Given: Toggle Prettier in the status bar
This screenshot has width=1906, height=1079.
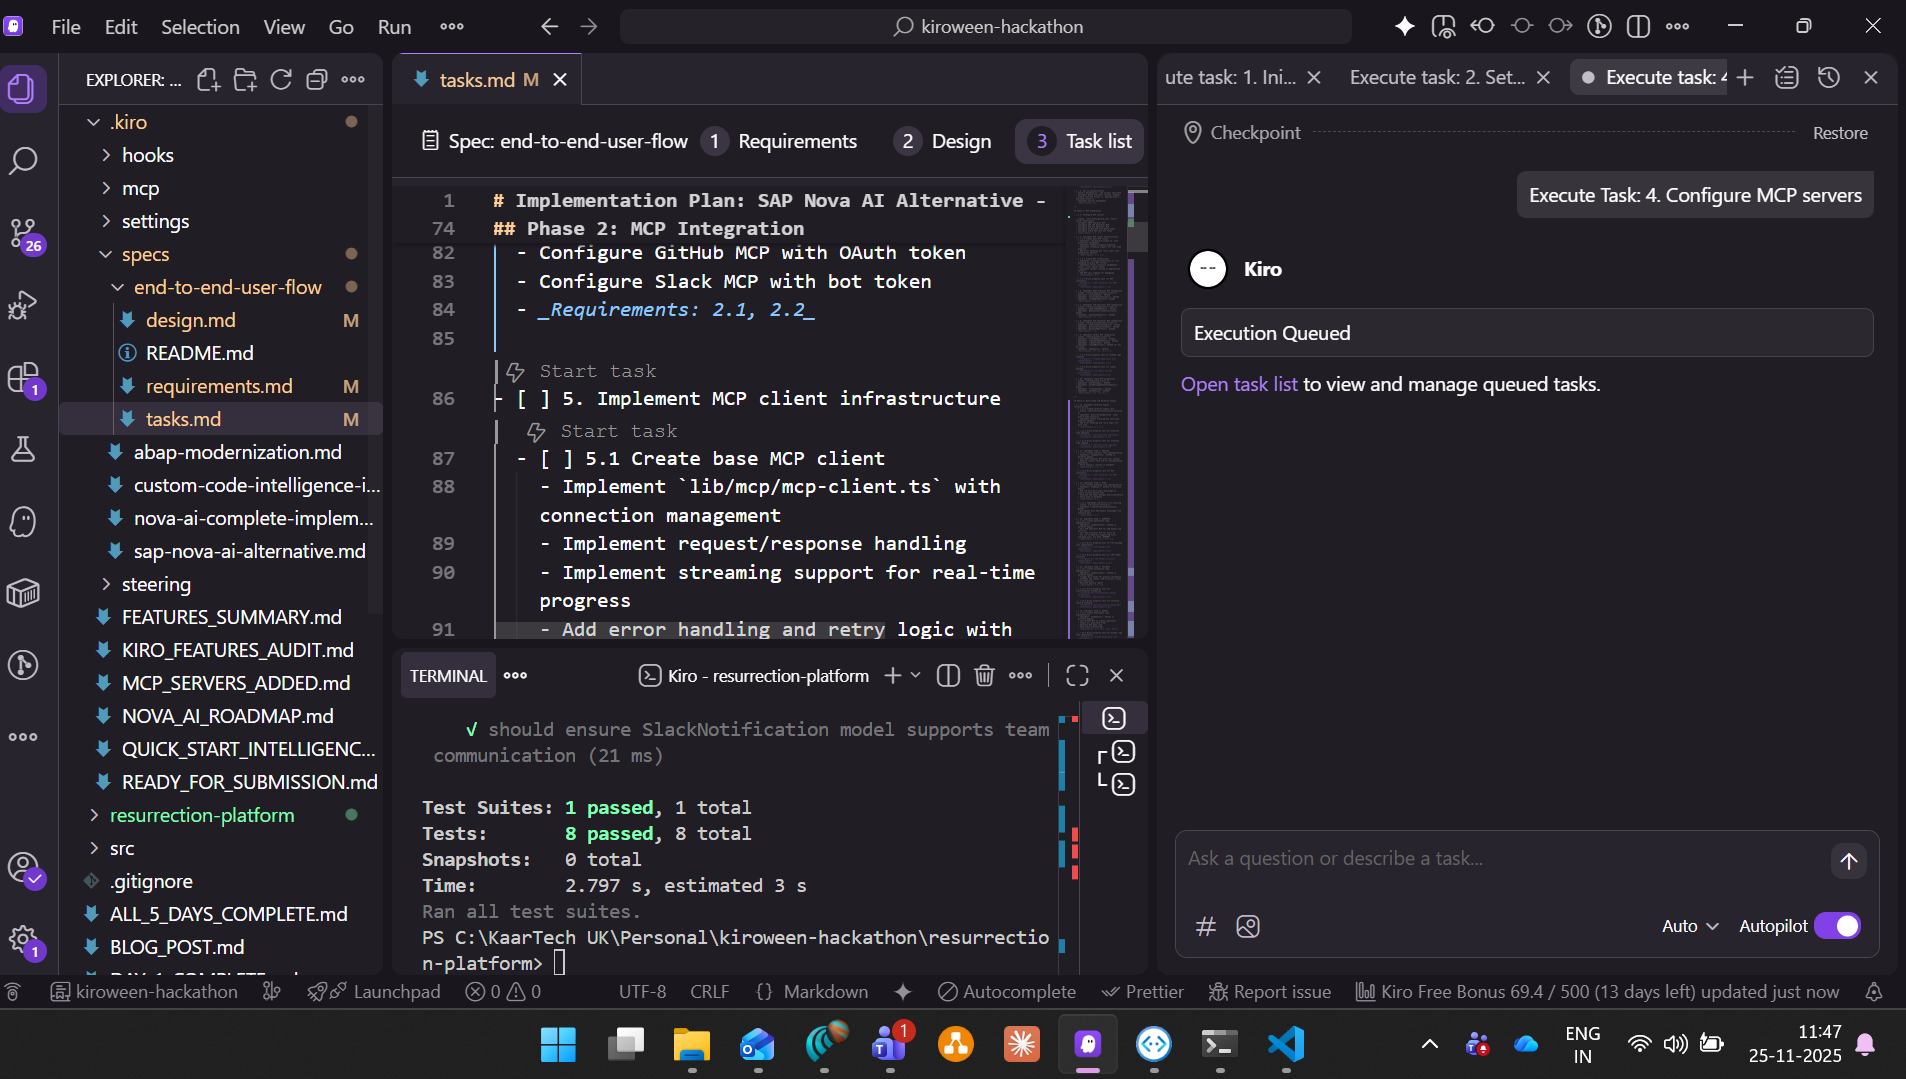Looking at the screenshot, I should pos(1142,992).
